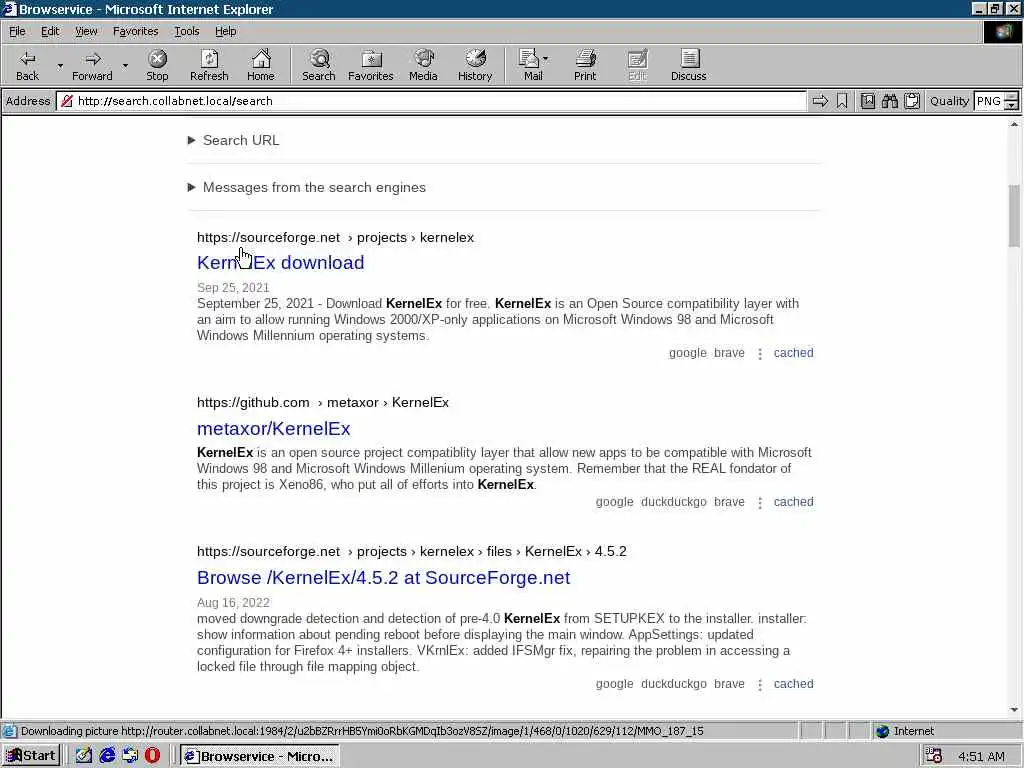Screen dimensions: 1024x768
Task: Click in the Address URL field
Action: (431, 101)
